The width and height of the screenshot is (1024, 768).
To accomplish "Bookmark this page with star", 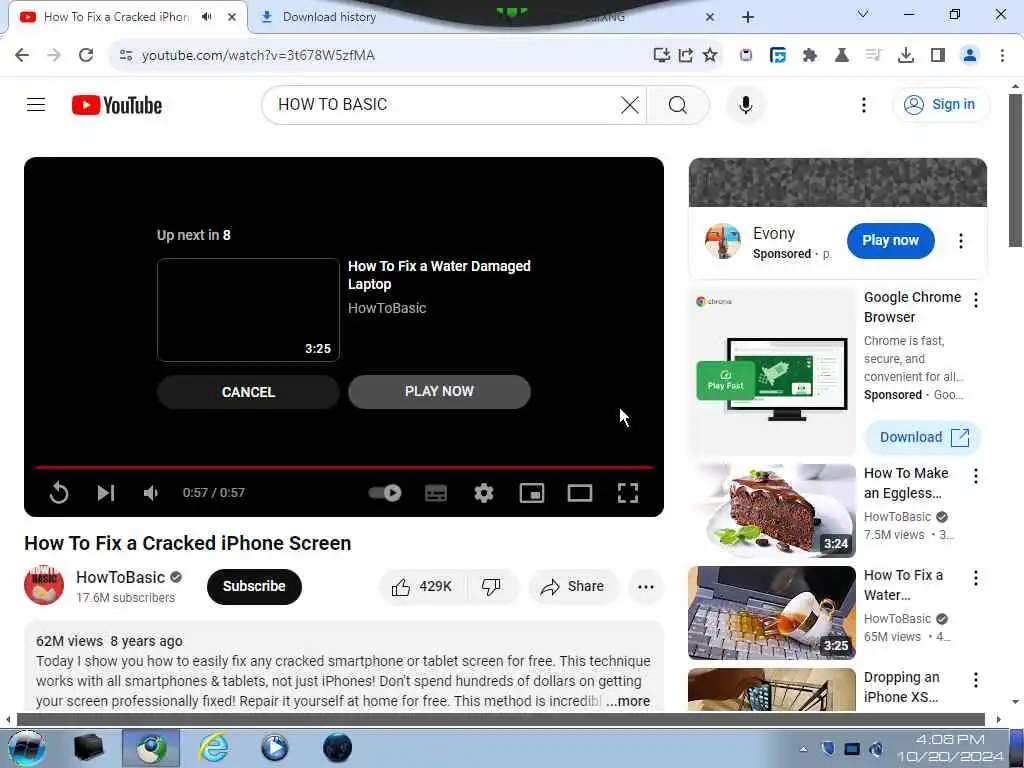I will 710,56.
